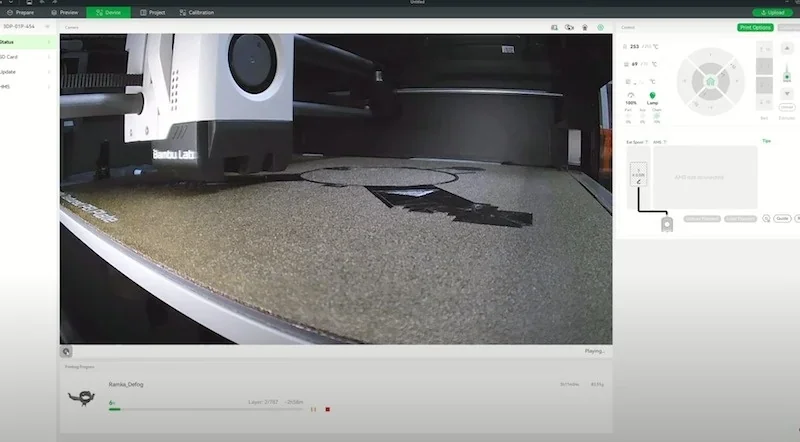Toggle the Aux fan
800x442 pixels.
[x=642, y=116]
